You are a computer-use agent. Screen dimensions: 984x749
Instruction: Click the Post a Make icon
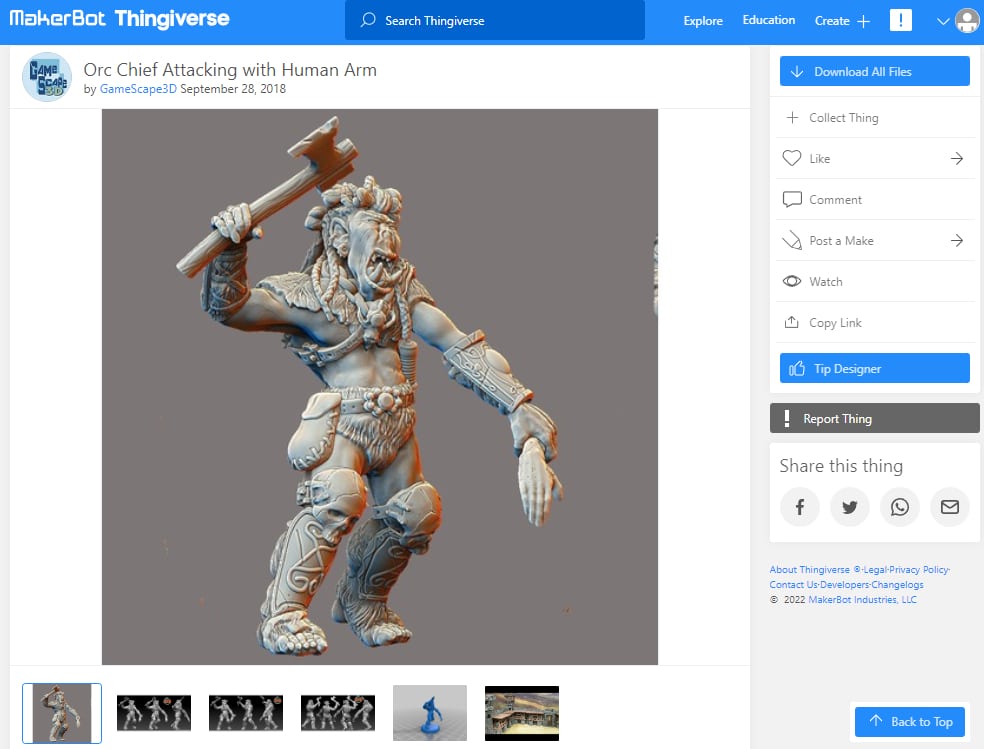pos(792,240)
